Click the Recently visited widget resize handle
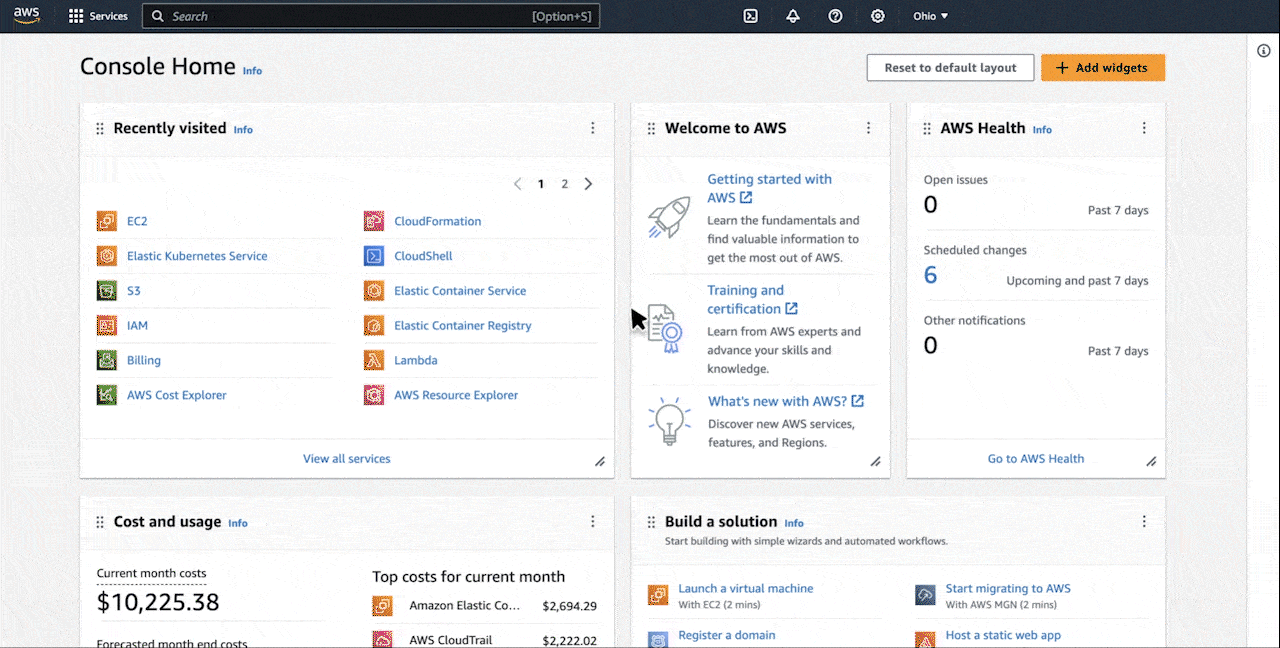 [600, 462]
